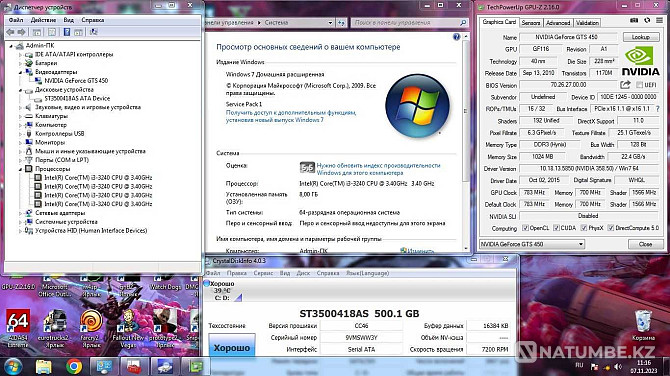670x376 pixels.
Task: Click the Back arrow in Device Manager toolbar
Action: 11,32
